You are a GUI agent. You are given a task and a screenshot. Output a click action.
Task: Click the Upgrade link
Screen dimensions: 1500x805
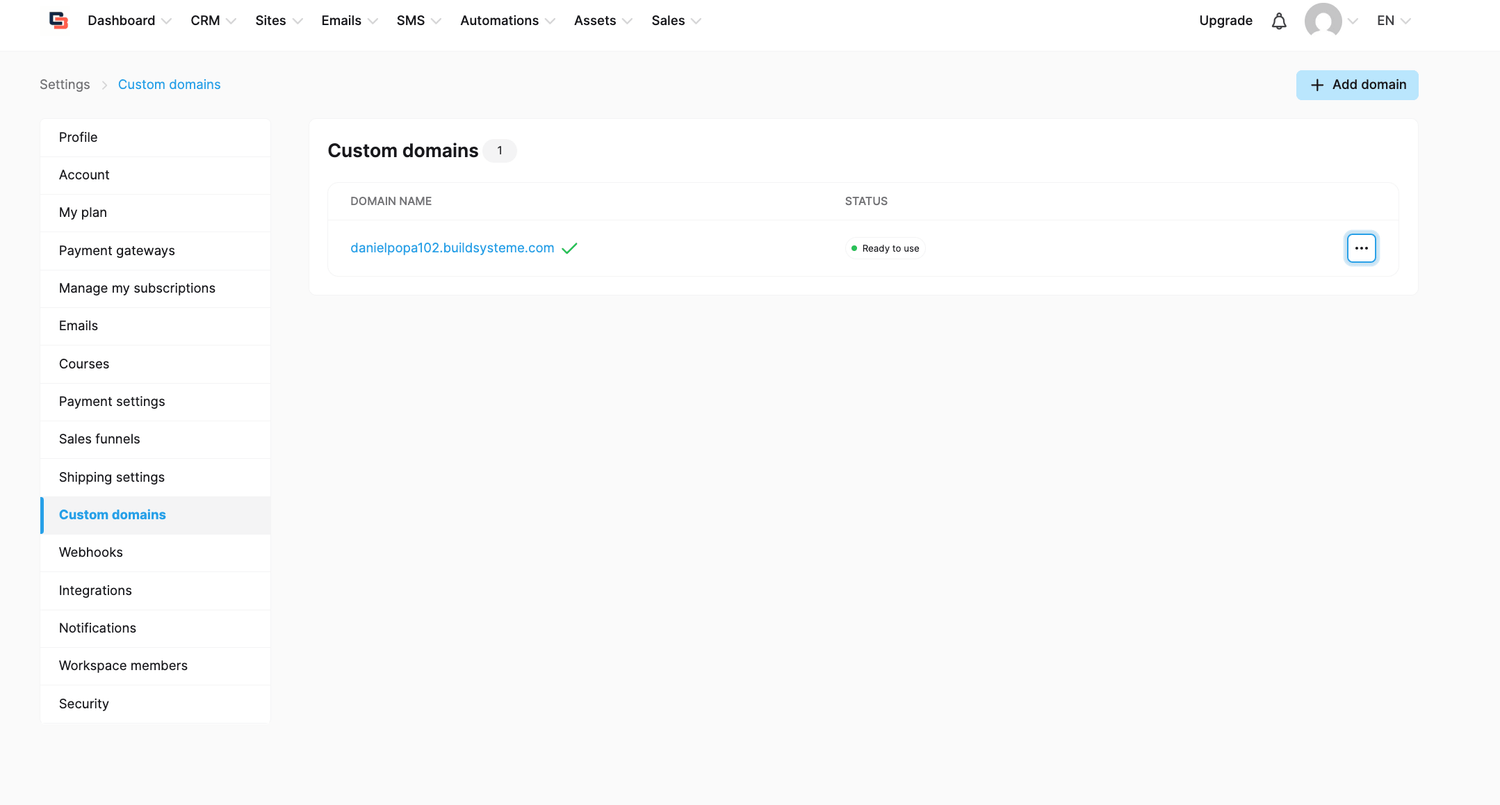click(x=1225, y=21)
